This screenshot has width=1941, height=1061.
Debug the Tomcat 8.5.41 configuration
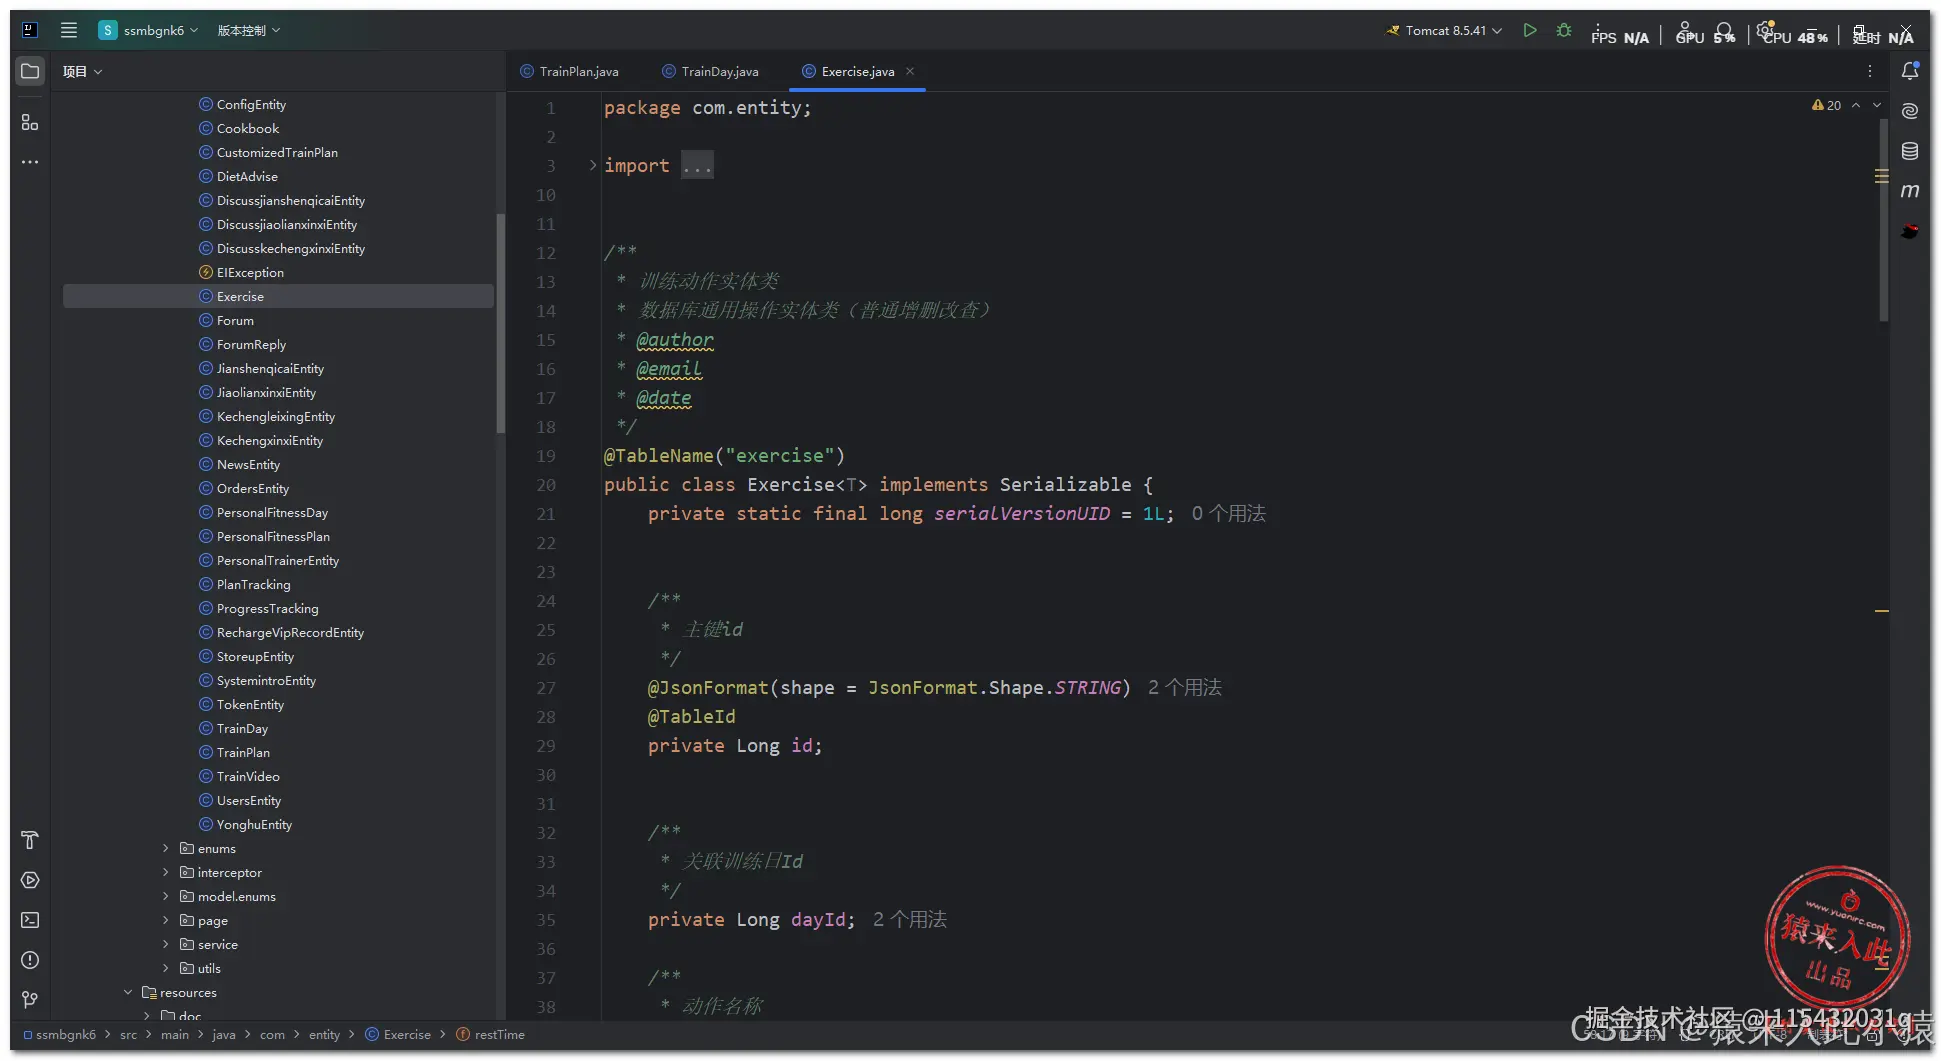point(1564,31)
